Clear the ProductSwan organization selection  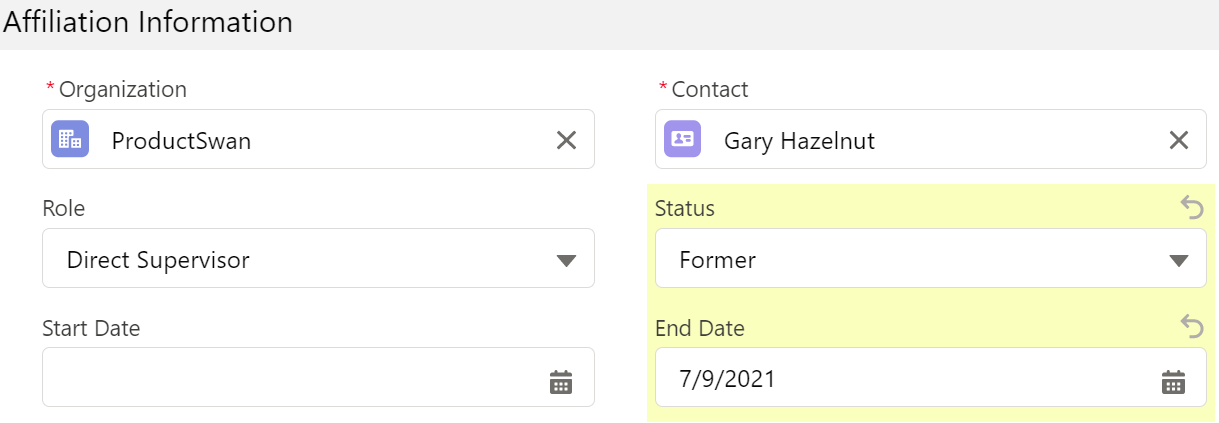point(566,140)
